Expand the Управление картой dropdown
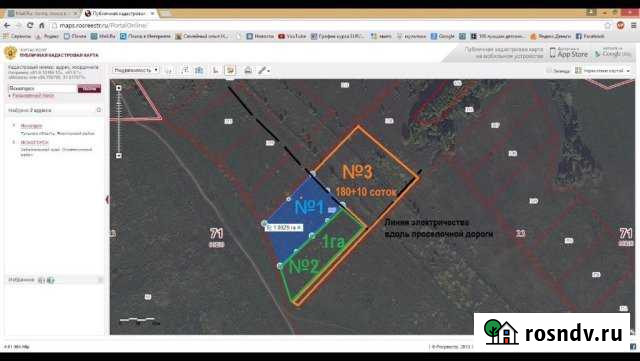The height and width of the screenshot is (361, 640). 603,71
